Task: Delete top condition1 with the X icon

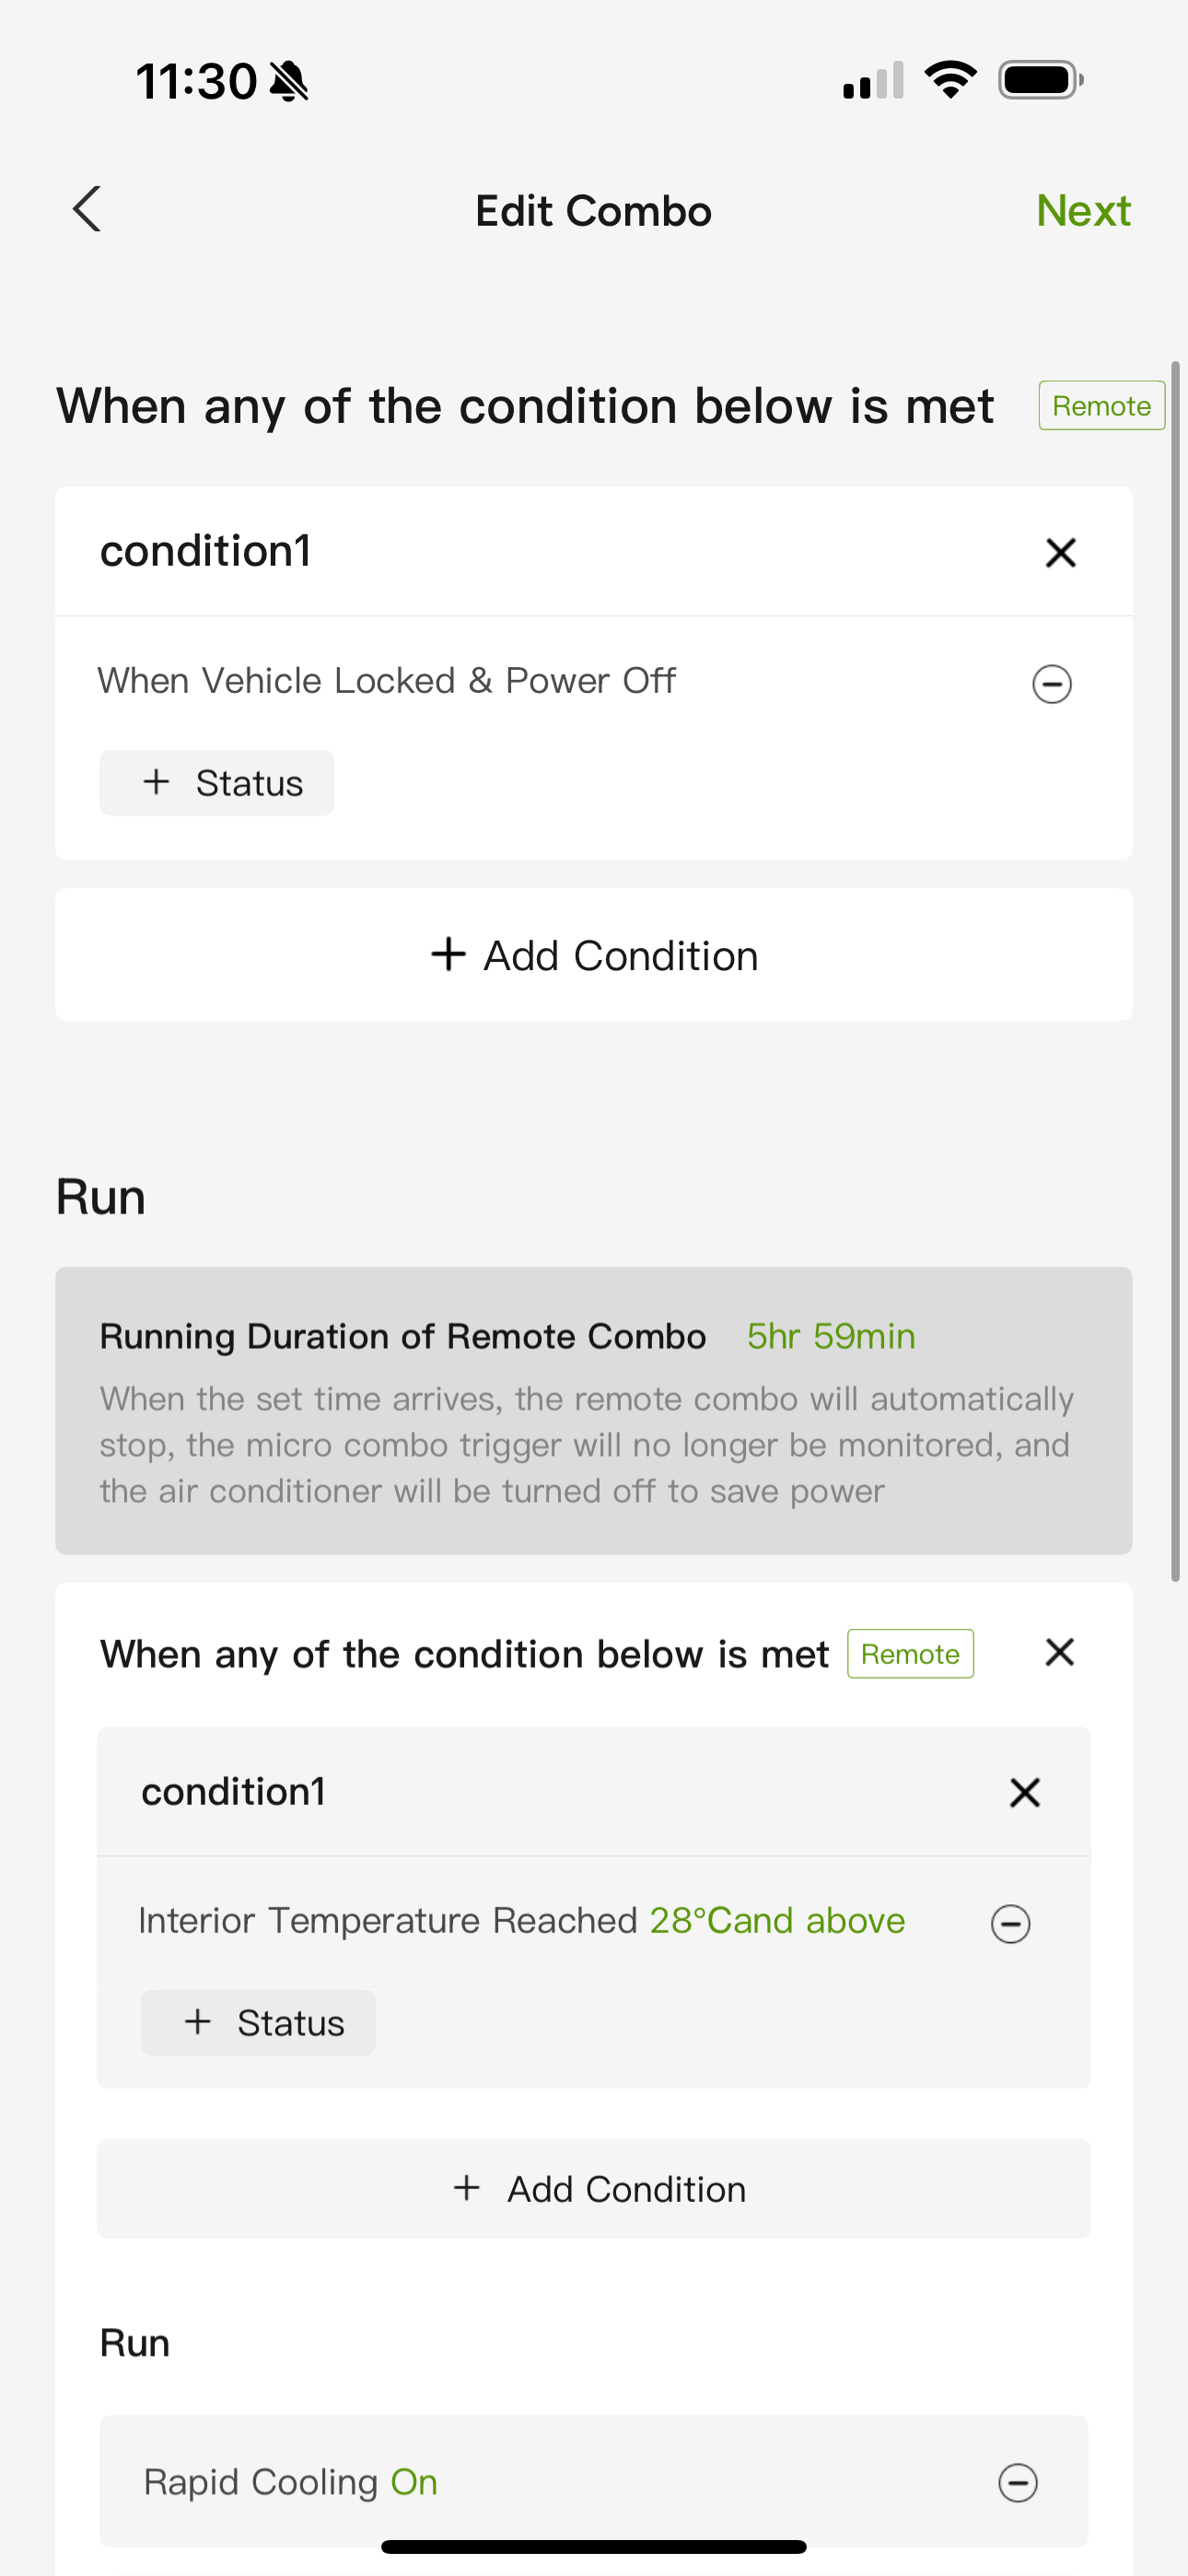Action: (1060, 552)
